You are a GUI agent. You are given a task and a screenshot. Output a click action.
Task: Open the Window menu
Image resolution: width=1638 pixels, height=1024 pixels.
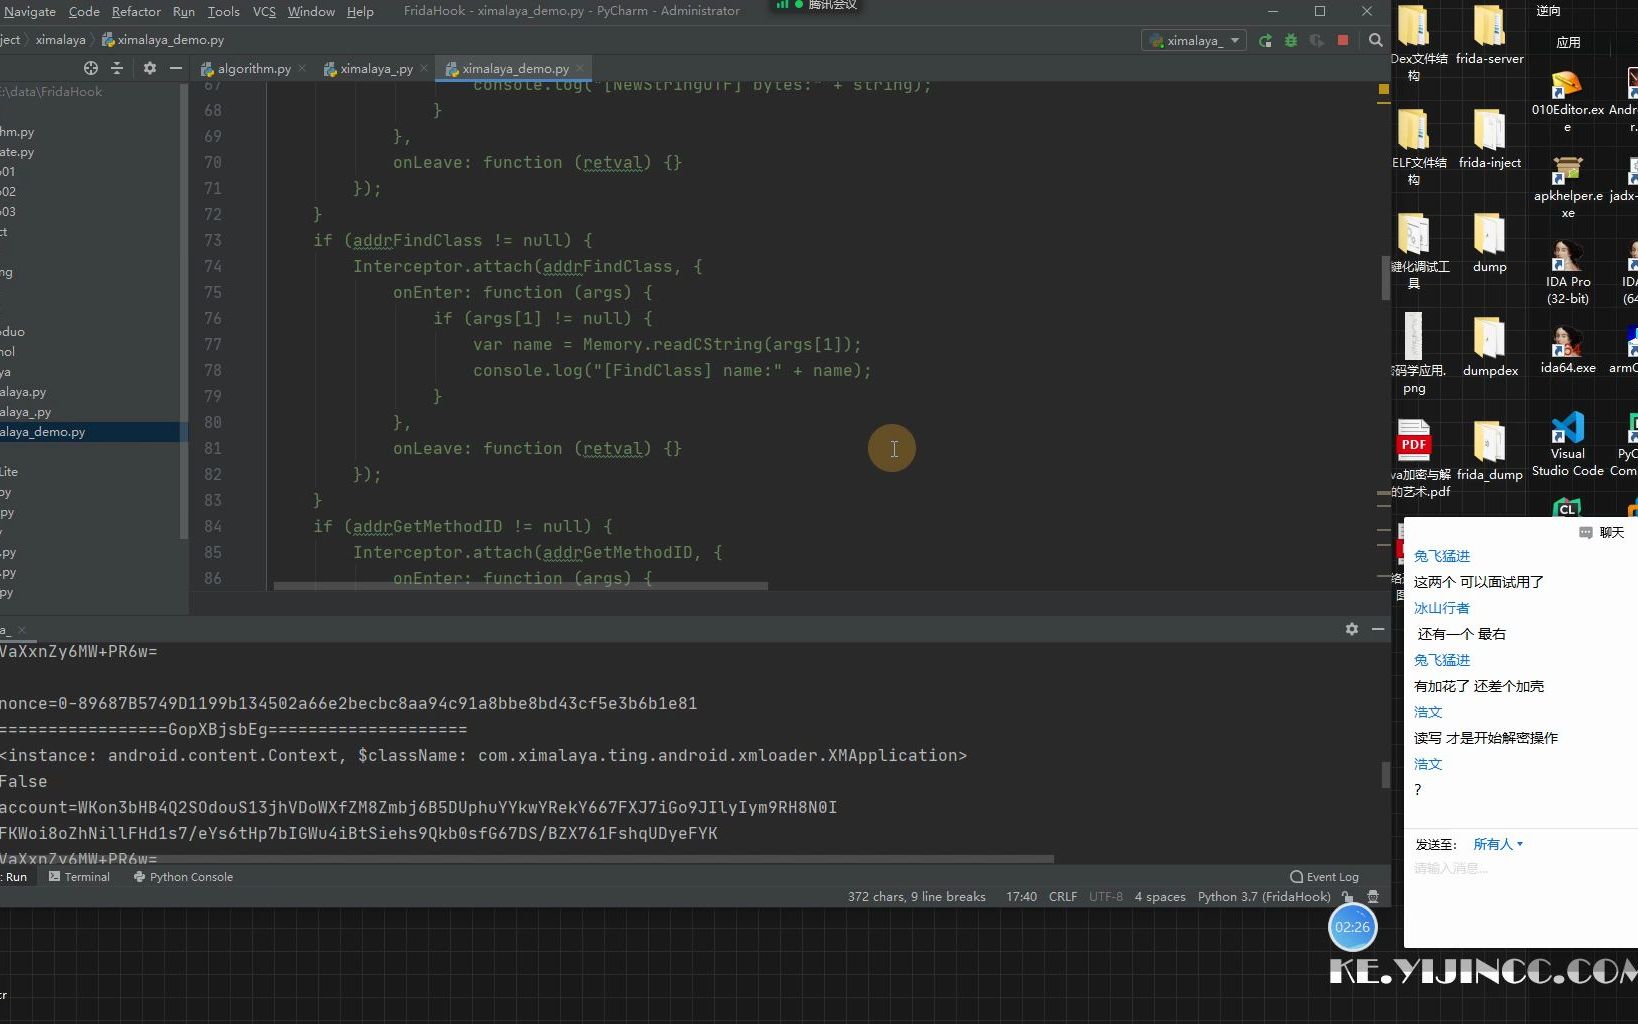tap(311, 11)
